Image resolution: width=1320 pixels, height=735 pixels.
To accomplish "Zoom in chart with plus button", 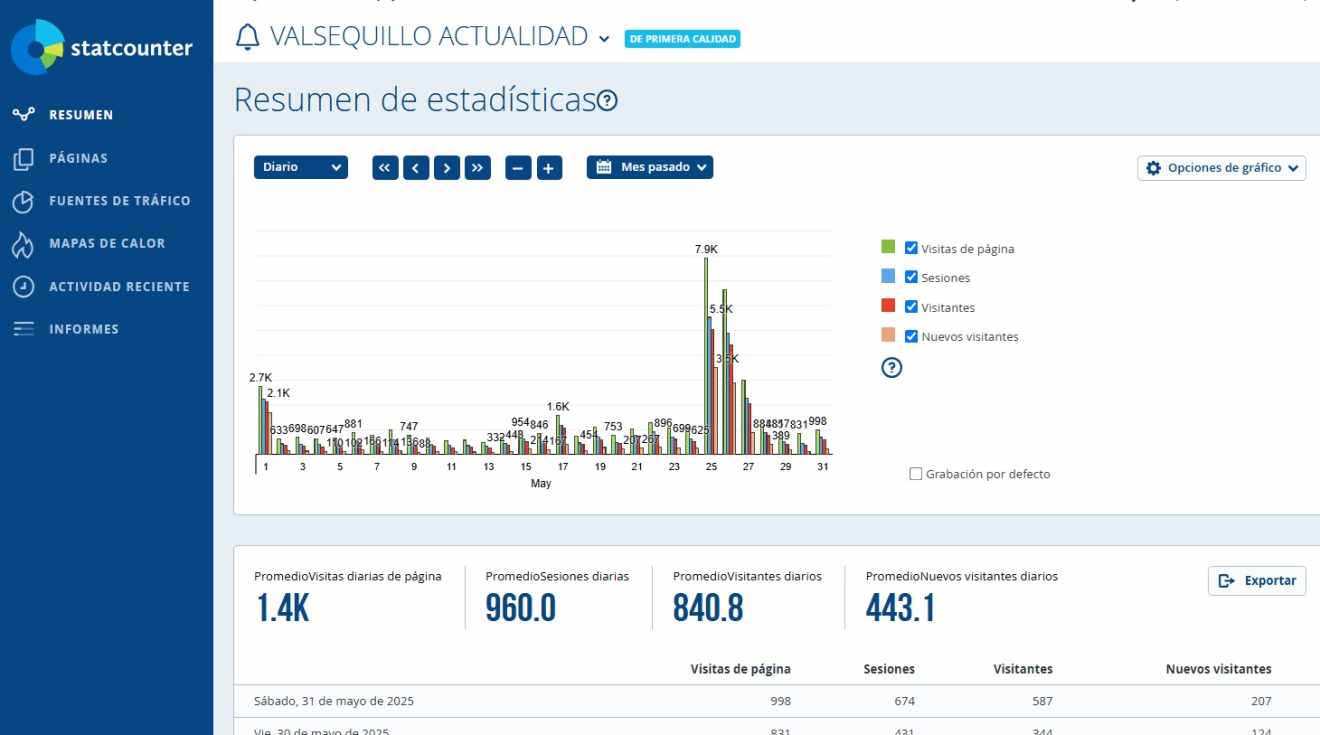I will [x=549, y=168].
